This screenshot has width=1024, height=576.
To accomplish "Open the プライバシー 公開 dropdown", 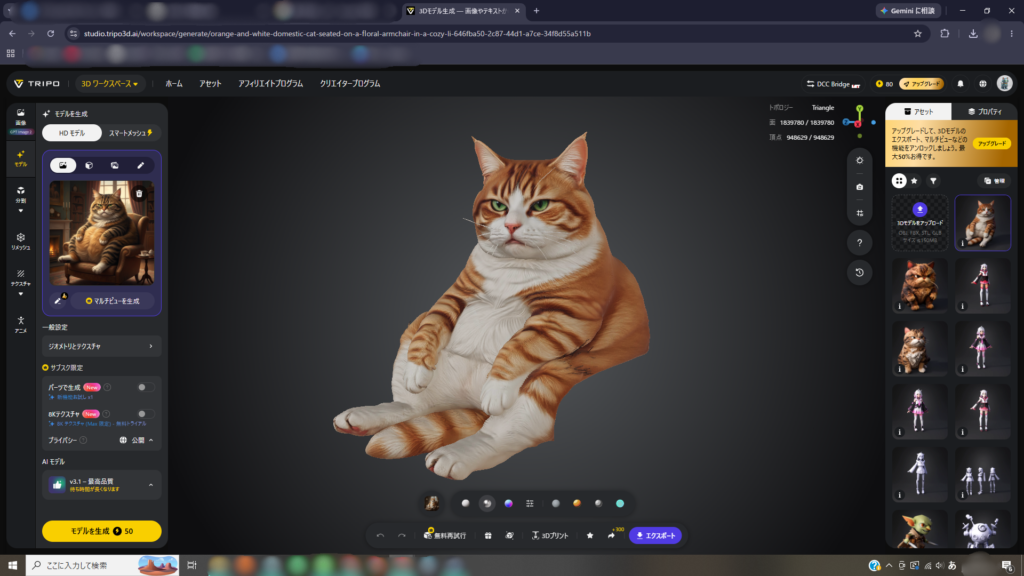I will click(136, 440).
